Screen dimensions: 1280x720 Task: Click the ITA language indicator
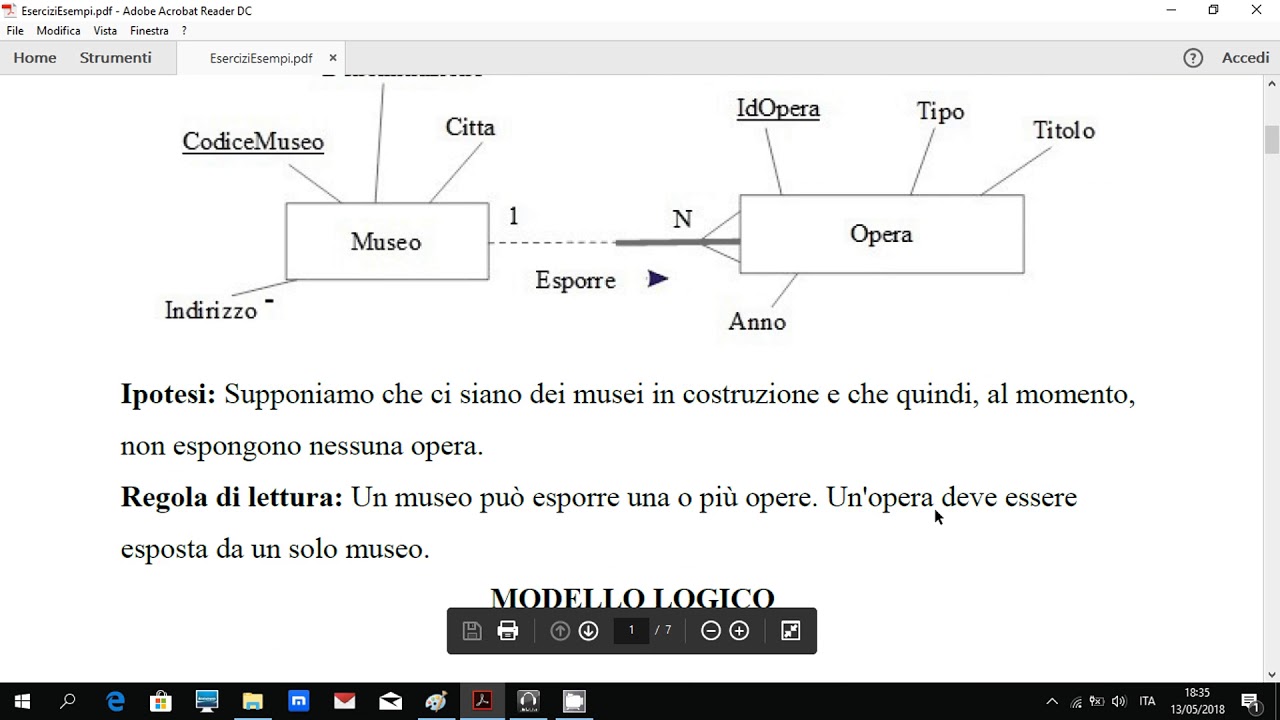pyautogui.click(x=1147, y=702)
